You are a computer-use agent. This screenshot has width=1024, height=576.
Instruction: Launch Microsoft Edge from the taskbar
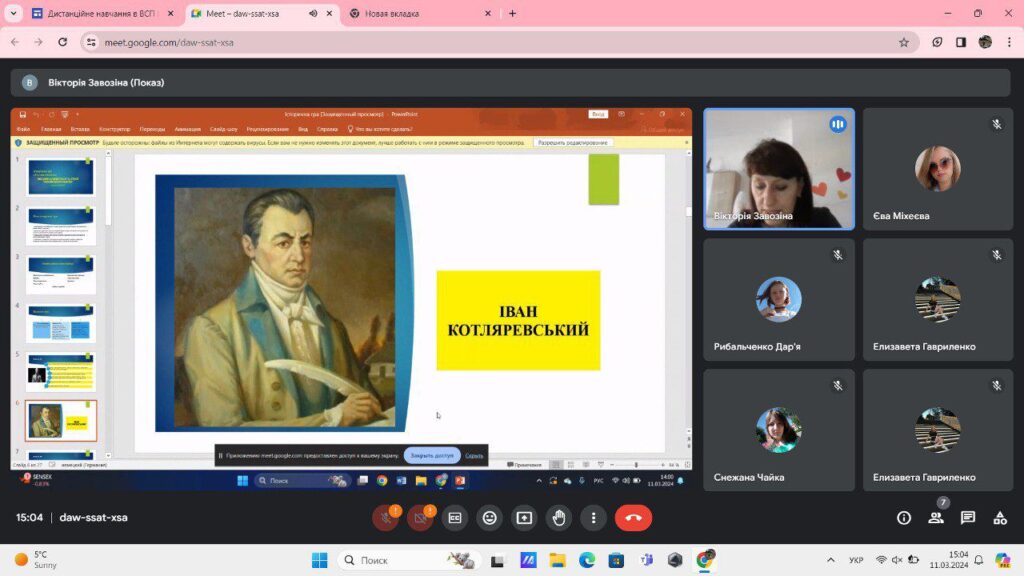pyautogui.click(x=586, y=560)
